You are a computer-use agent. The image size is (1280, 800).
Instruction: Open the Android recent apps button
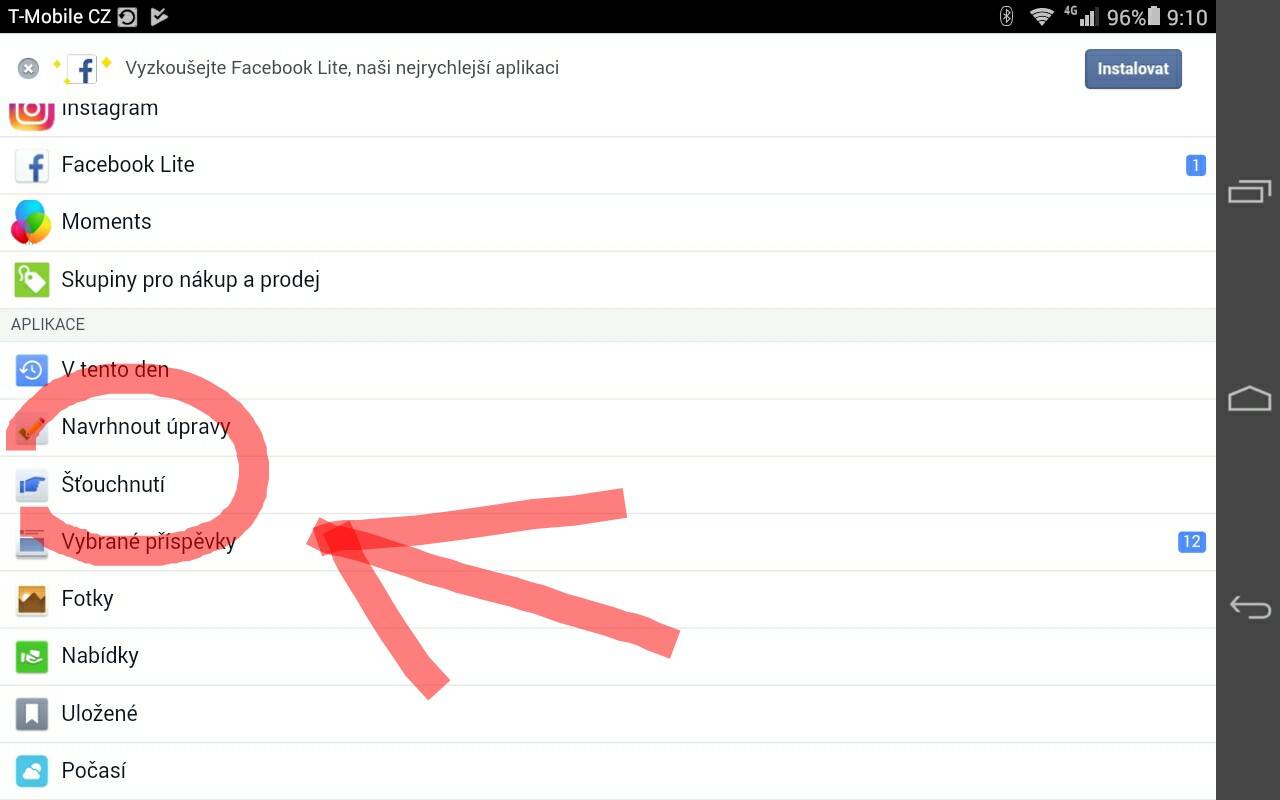click(x=1249, y=191)
